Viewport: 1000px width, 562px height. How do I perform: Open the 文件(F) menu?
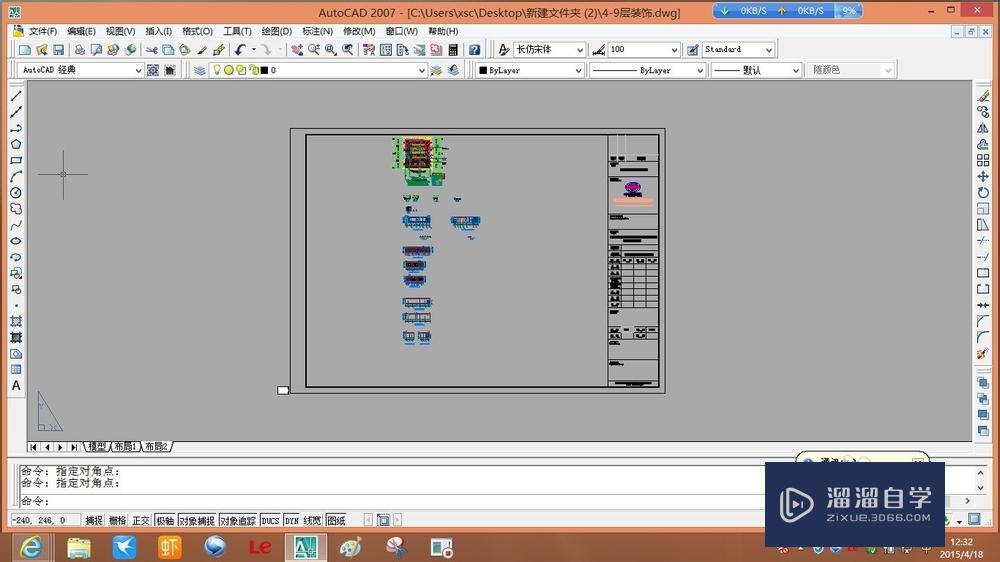tap(43, 31)
